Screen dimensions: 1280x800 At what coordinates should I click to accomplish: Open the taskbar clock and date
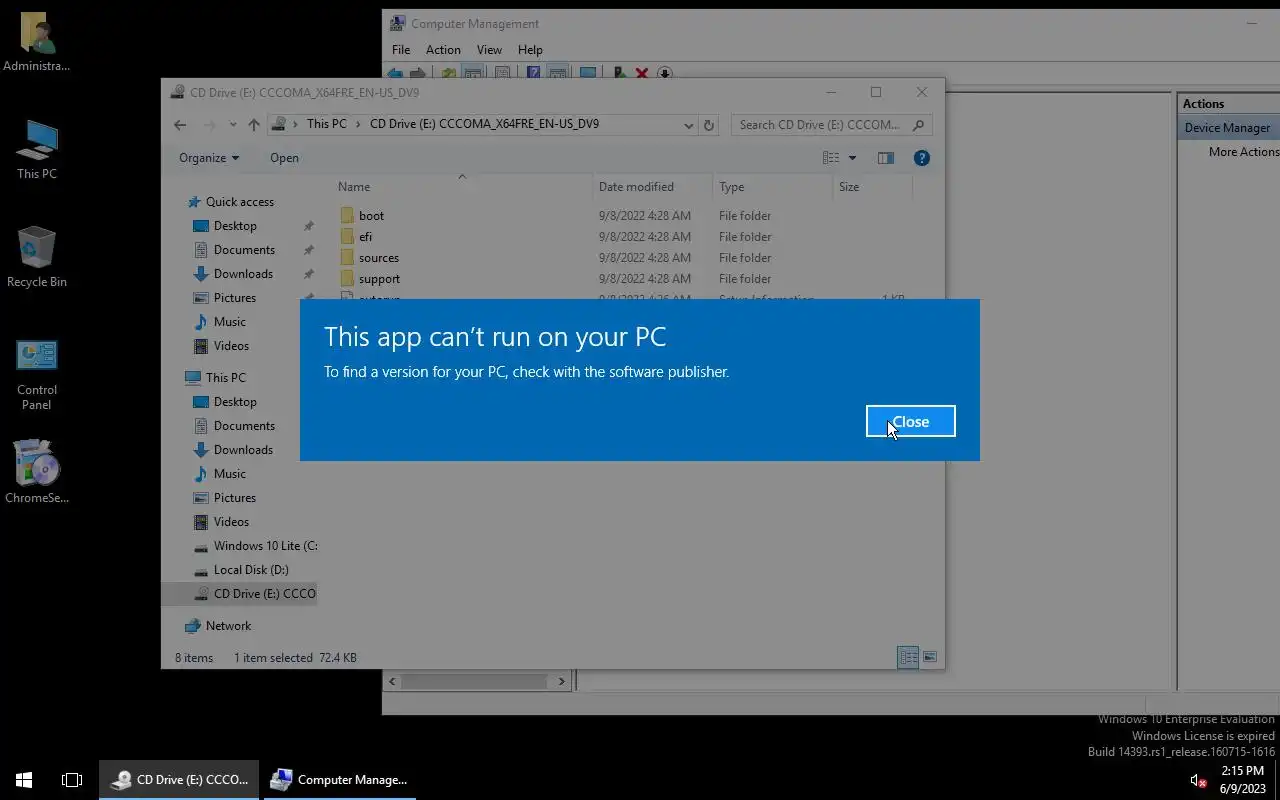1242,779
